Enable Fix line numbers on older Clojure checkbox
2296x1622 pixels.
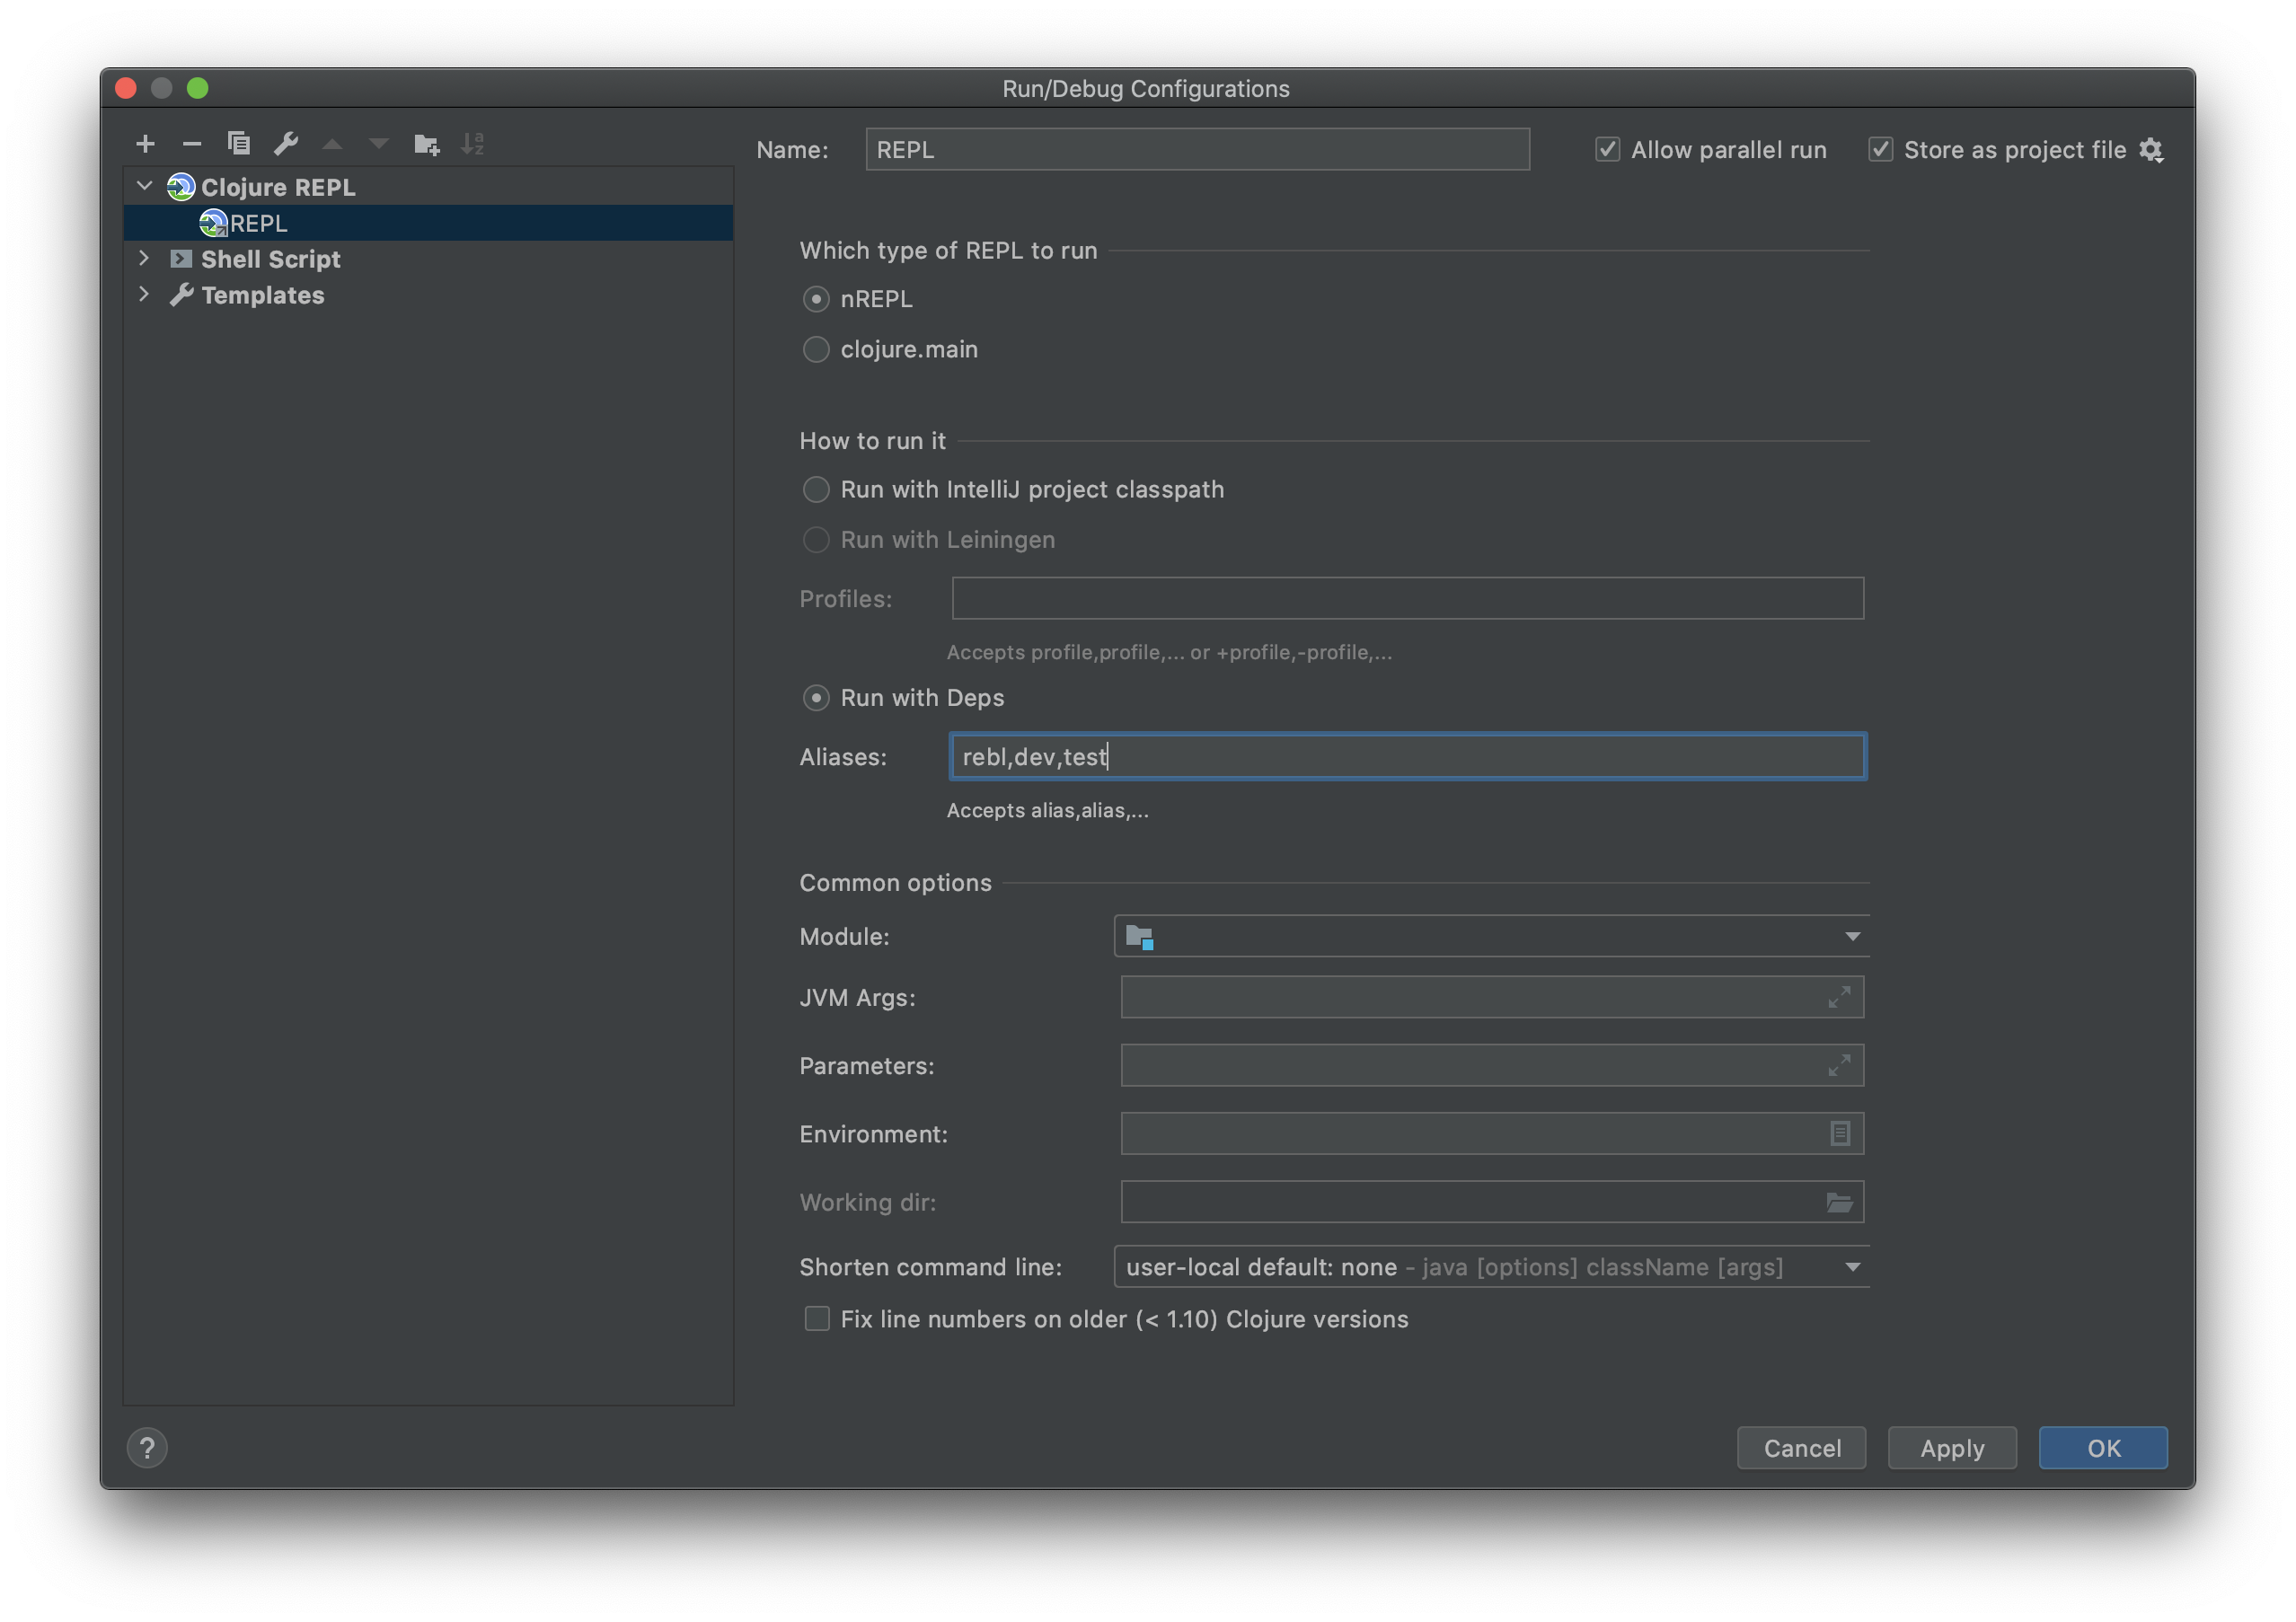pyautogui.click(x=817, y=1319)
